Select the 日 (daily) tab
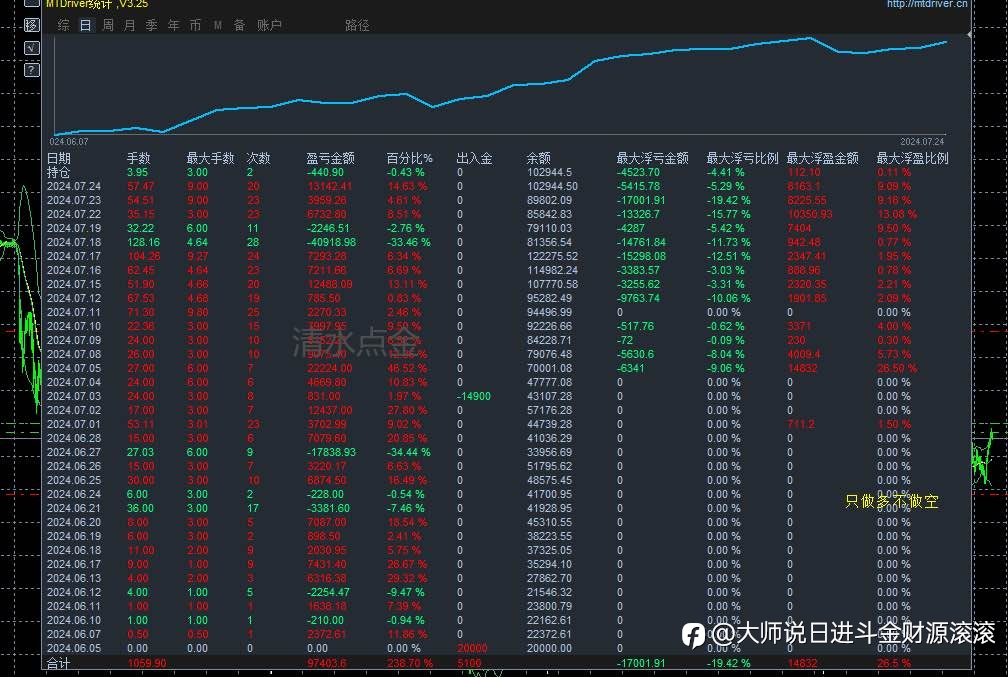This screenshot has height=677, width=1008. click(x=86, y=25)
